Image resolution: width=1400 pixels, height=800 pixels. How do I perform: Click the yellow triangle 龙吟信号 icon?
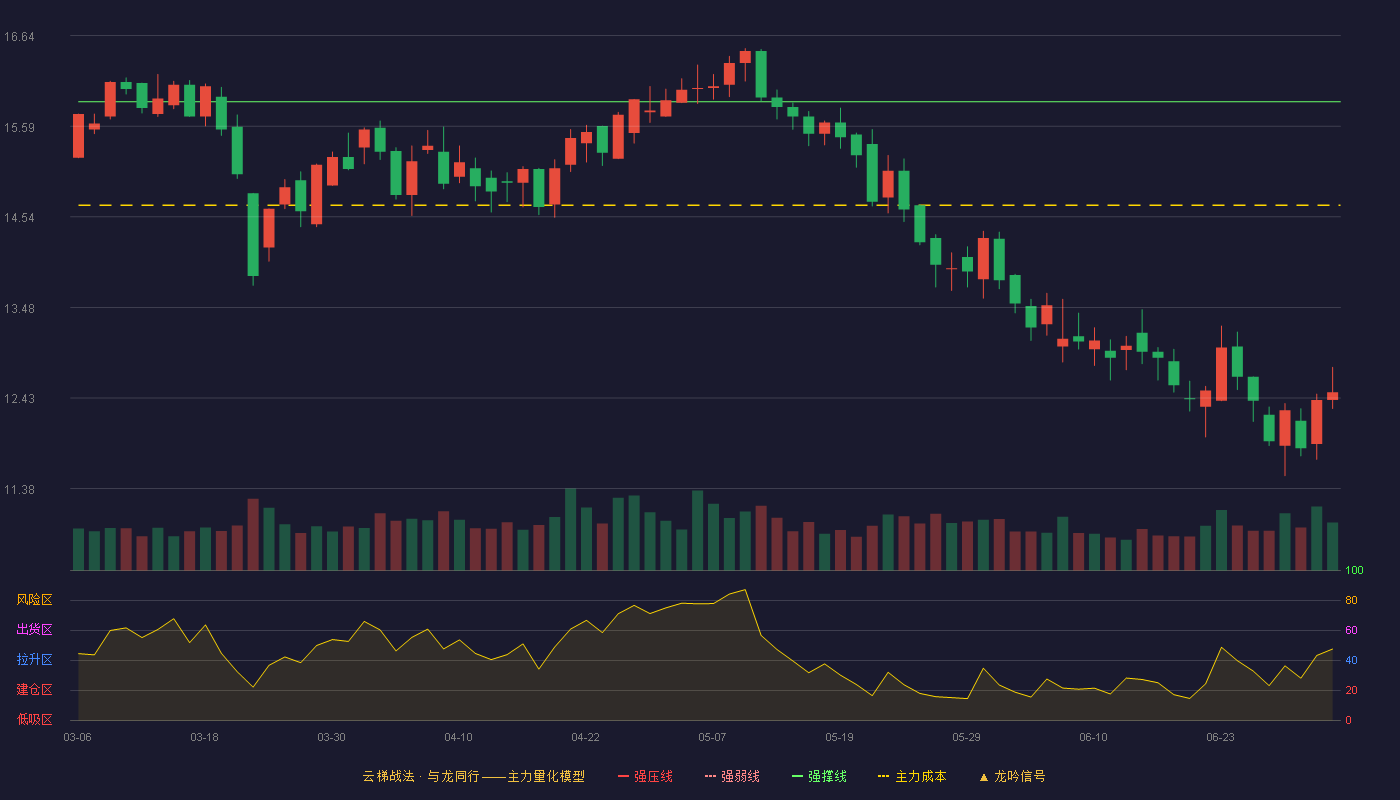(x=983, y=776)
